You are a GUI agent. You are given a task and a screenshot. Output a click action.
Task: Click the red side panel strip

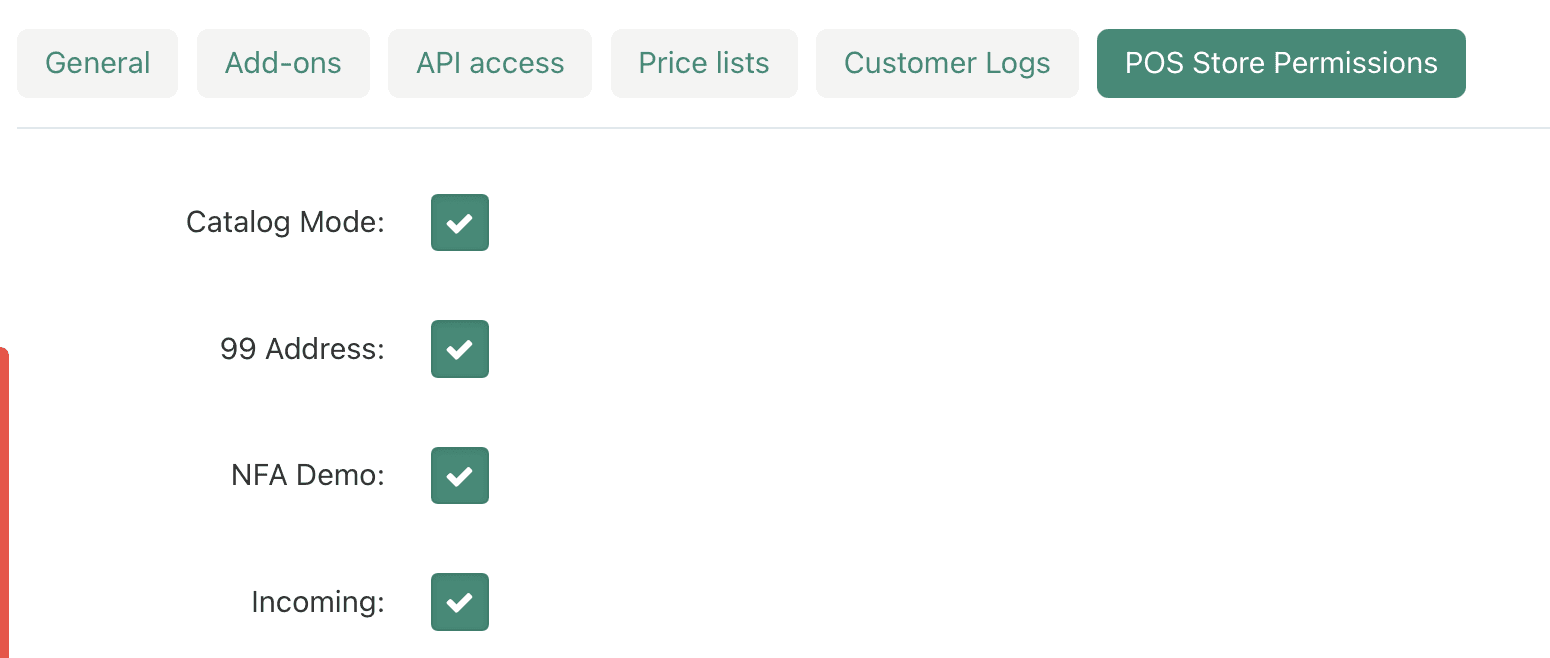[4, 502]
